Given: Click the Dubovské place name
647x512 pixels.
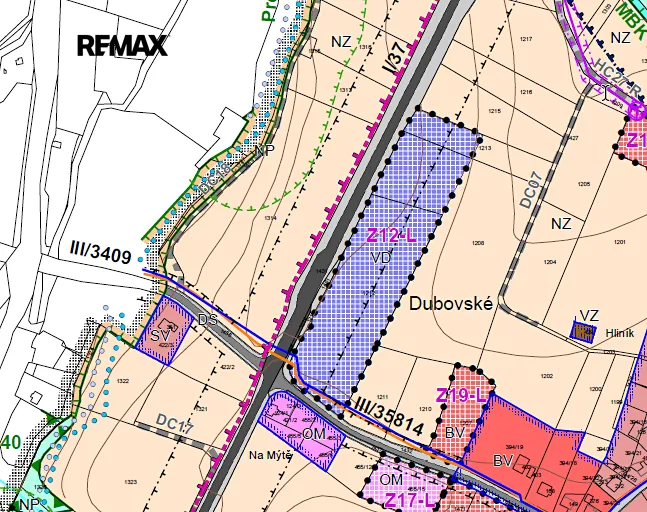Looking at the screenshot, I should (x=451, y=304).
